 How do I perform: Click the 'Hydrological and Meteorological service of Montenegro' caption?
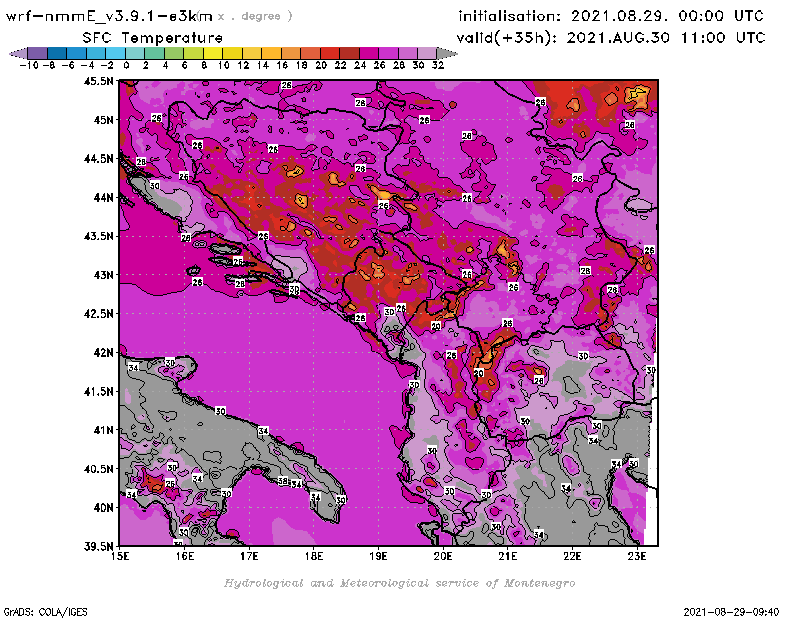[399, 583]
